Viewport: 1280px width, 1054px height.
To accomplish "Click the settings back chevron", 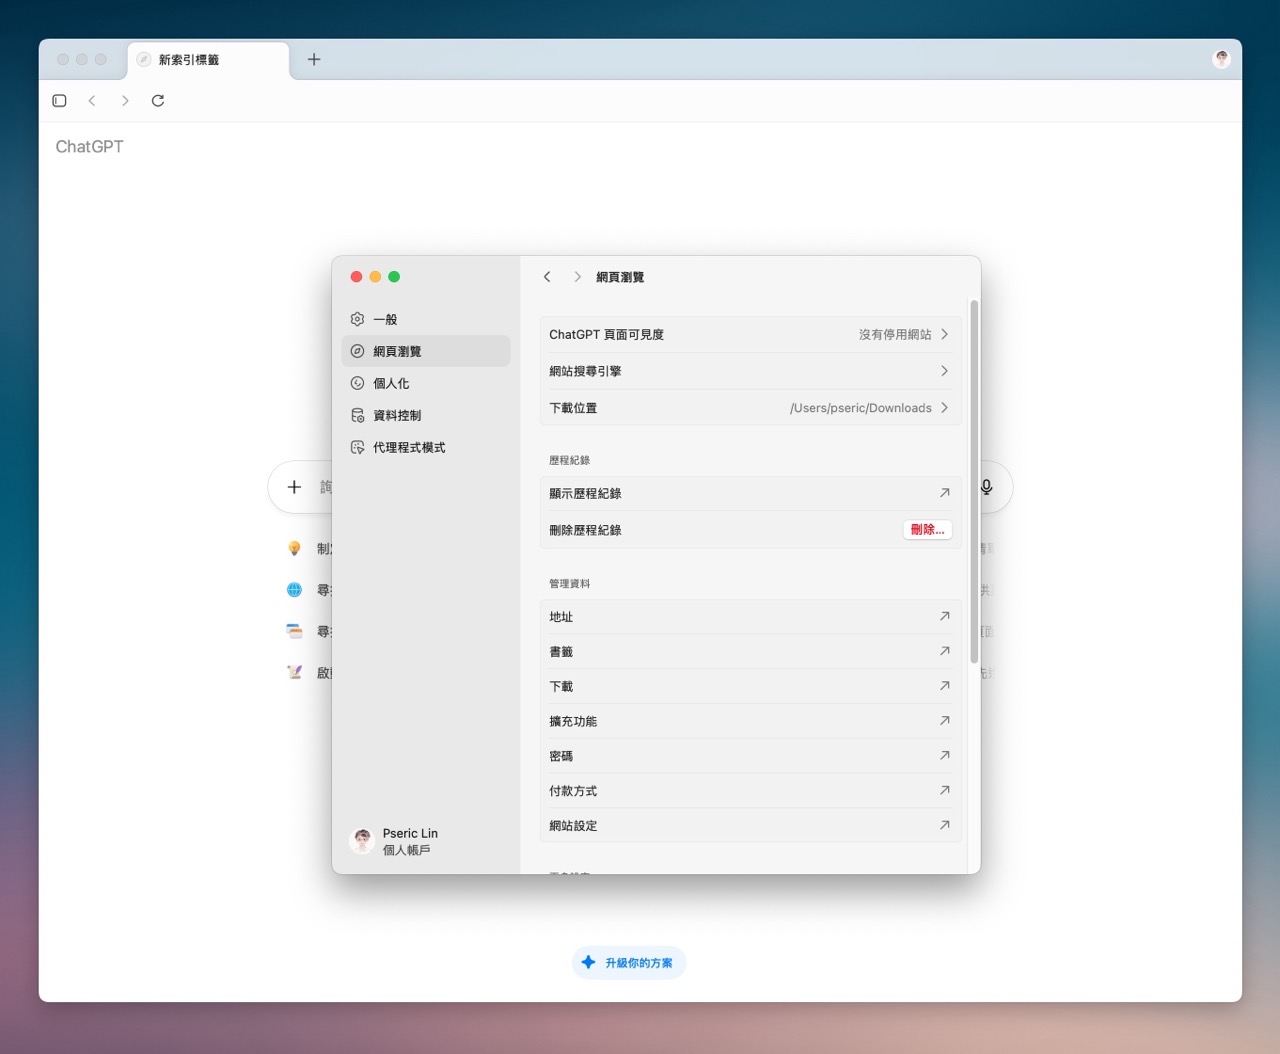I will pos(547,277).
